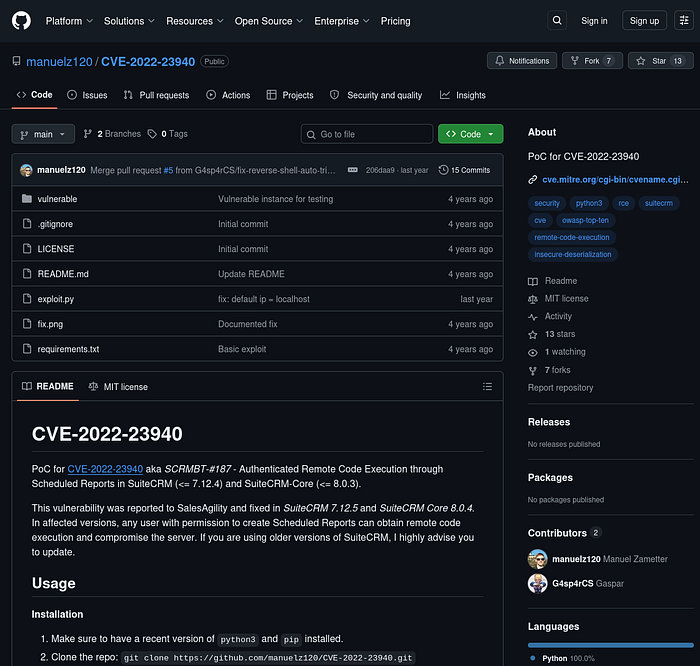Screen dimensions: 700x666
Task: Open the LICENSE file
Action: pyautogui.click(x=56, y=249)
